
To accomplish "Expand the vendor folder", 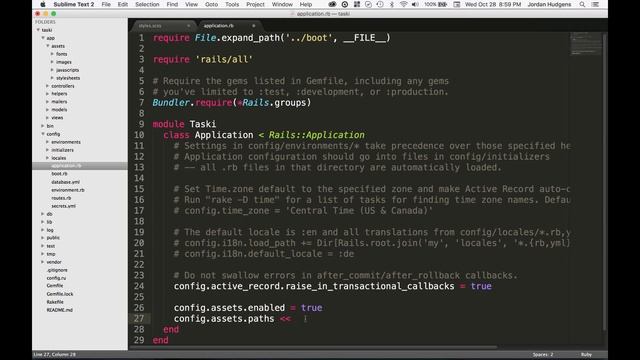I will coord(43,262).
